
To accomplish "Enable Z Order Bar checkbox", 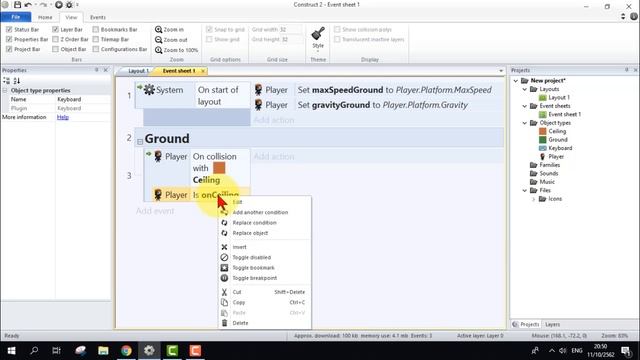I will point(55,39).
